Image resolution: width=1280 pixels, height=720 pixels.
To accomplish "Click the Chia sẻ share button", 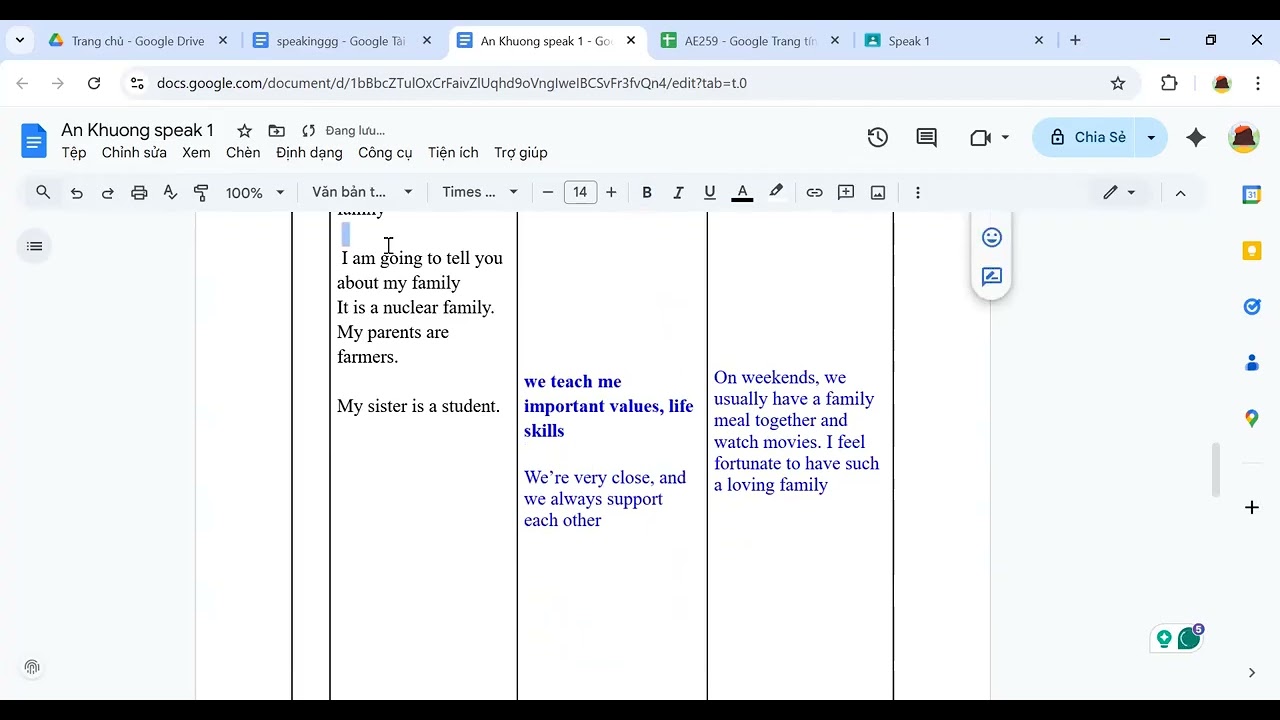I will pyautogui.click(x=1087, y=138).
